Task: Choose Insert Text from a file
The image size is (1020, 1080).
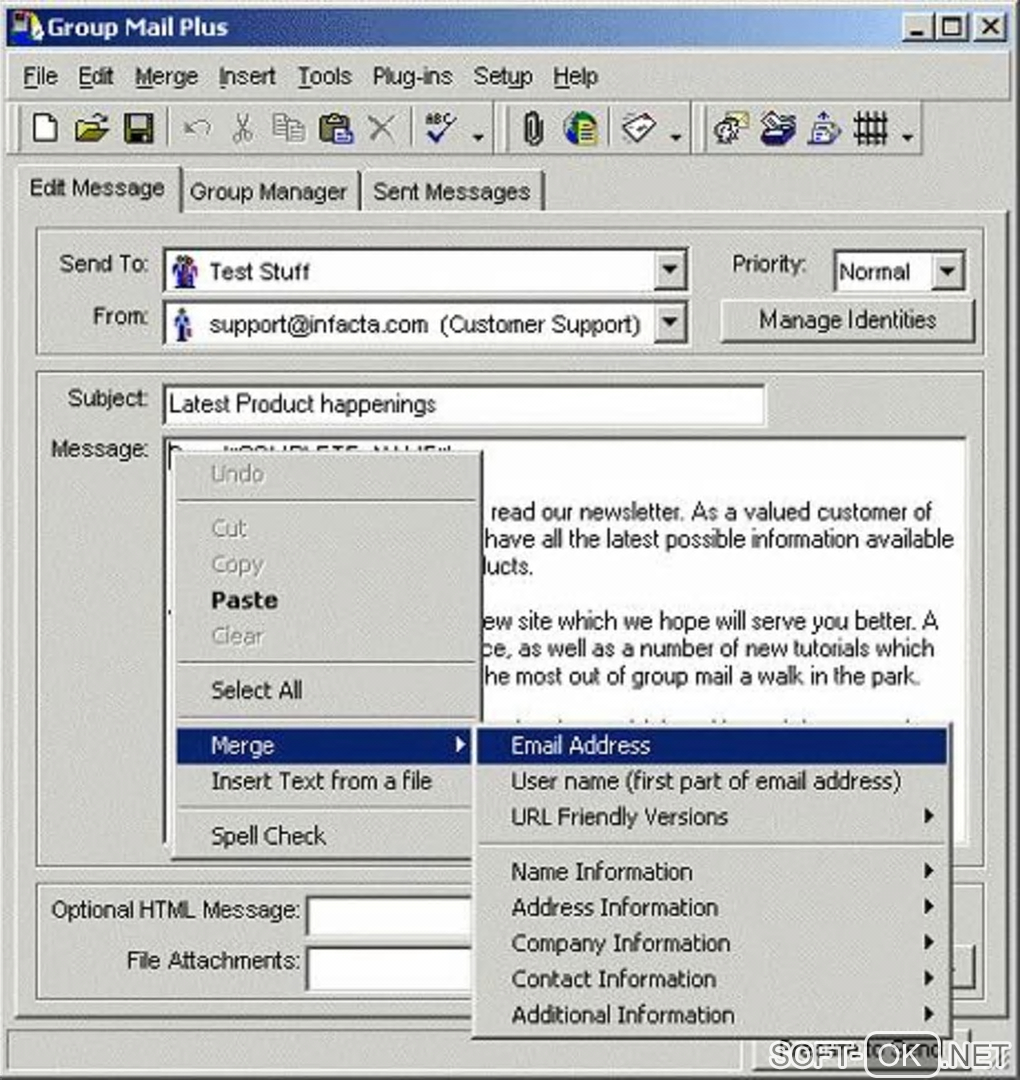Action: point(324,781)
